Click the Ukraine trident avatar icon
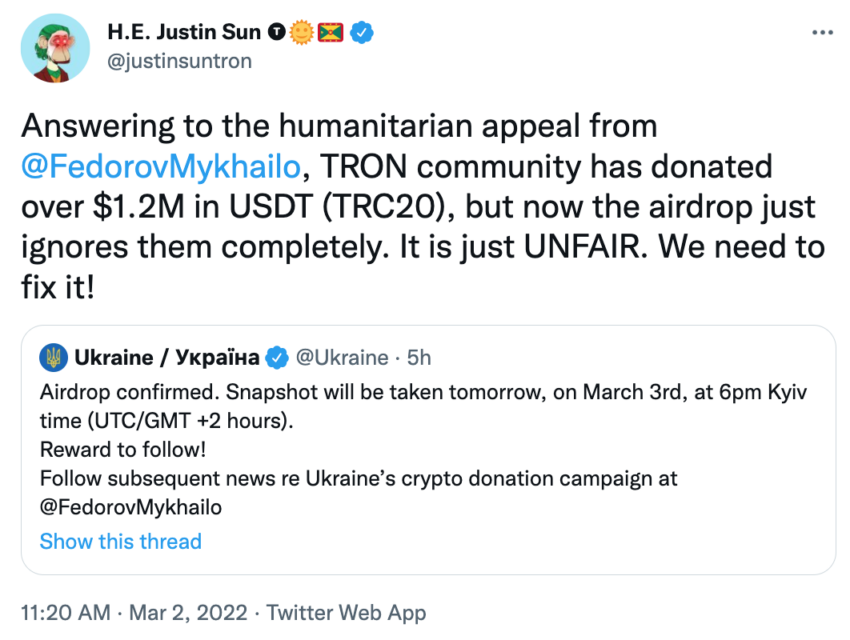The width and height of the screenshot is (850, 640). pos(54,357)
